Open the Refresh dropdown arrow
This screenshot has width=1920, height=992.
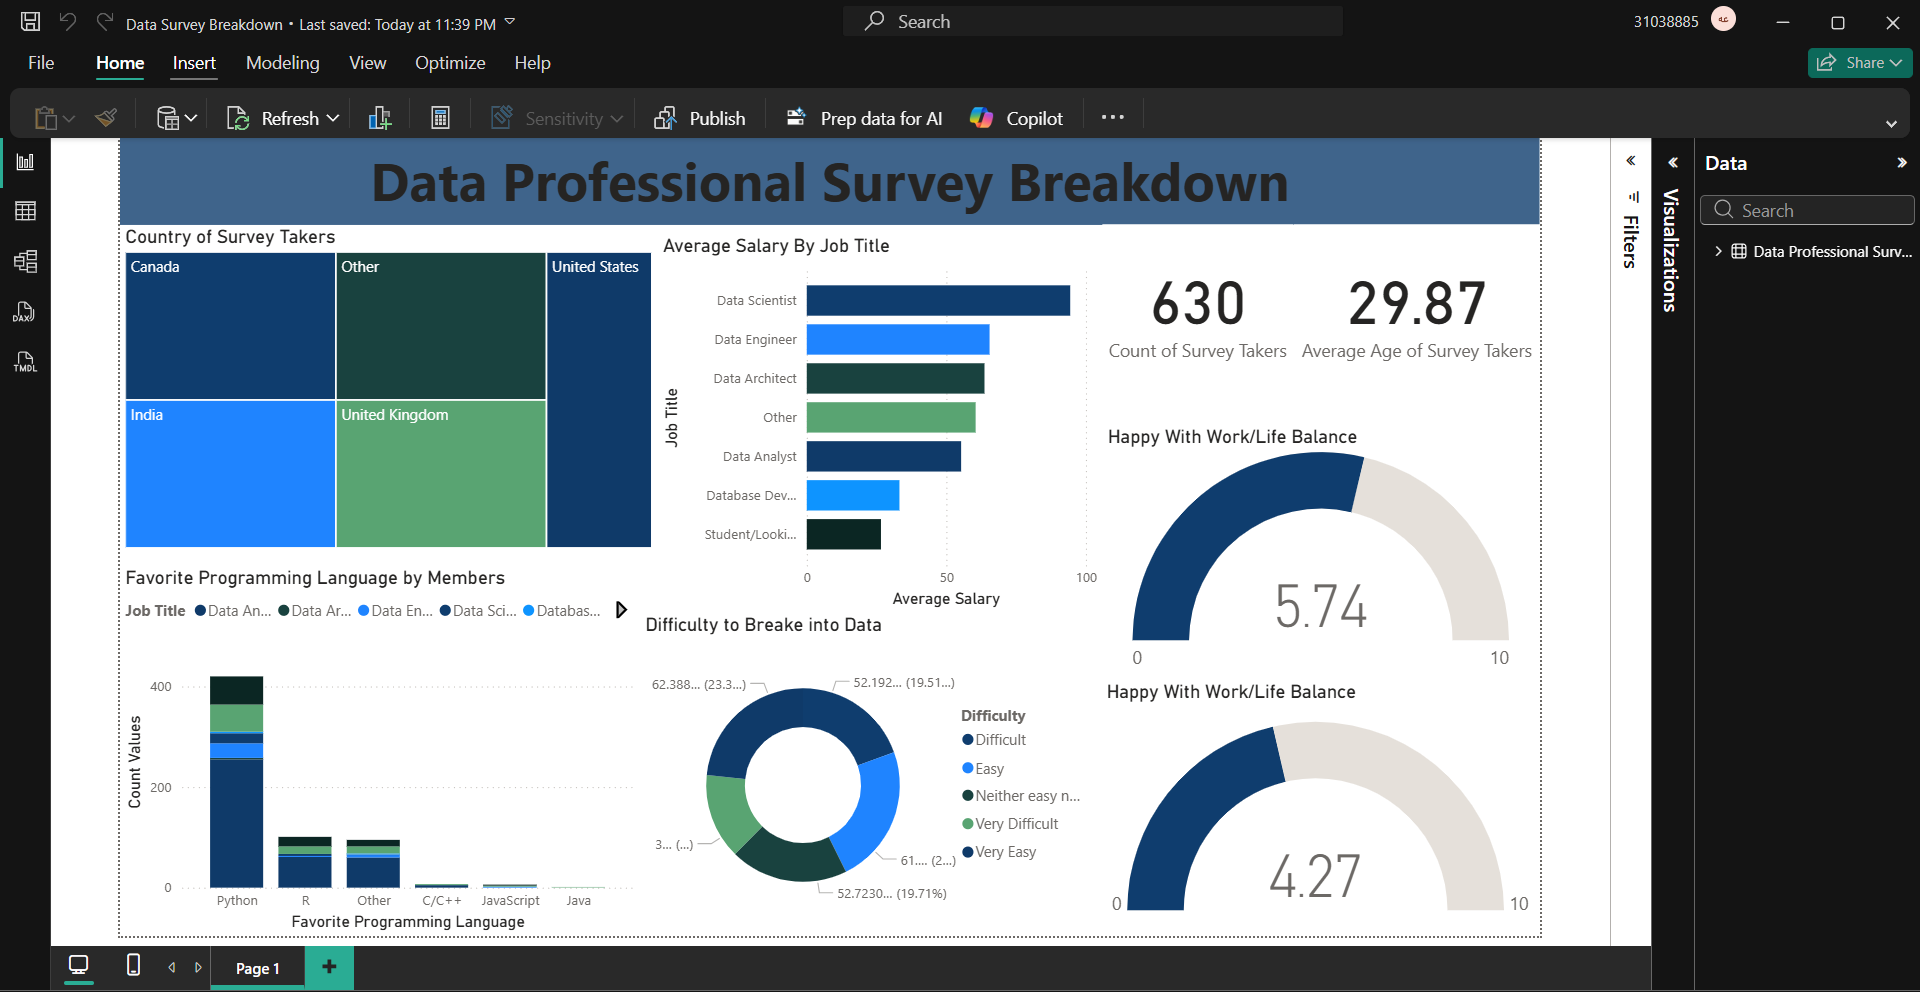click(x=333, y=118)
